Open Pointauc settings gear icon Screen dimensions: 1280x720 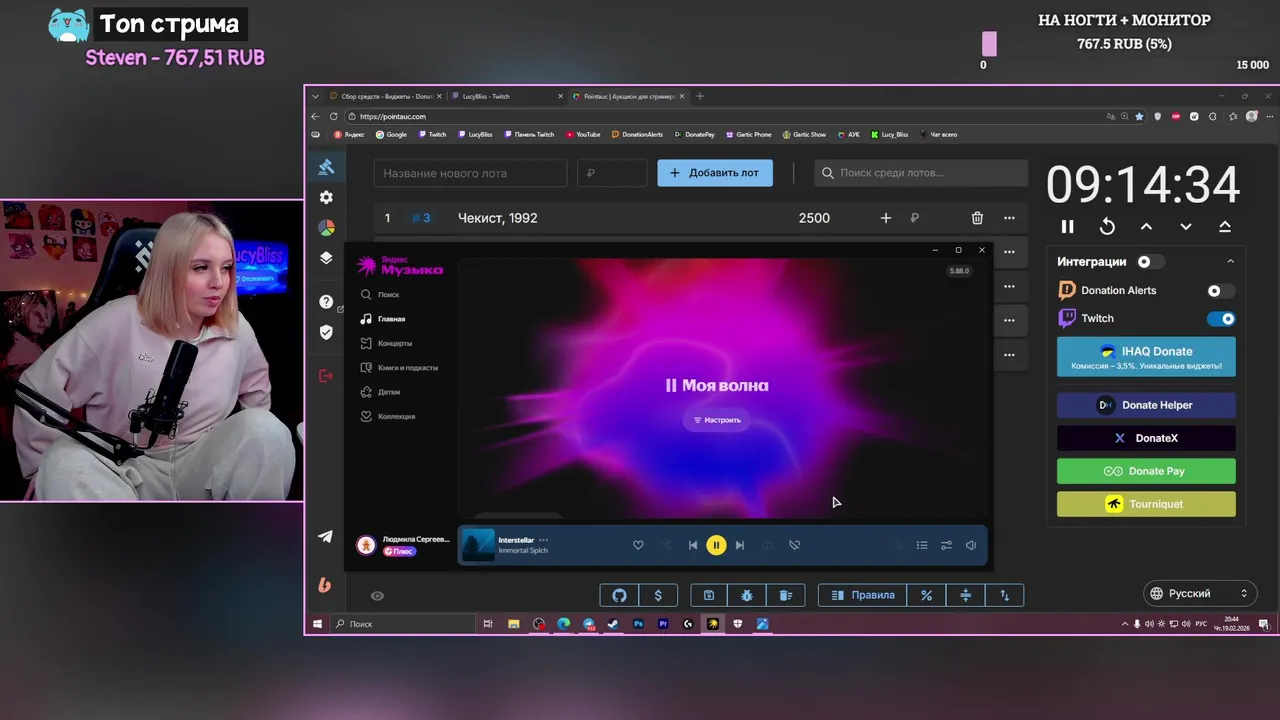click(326, 198)
